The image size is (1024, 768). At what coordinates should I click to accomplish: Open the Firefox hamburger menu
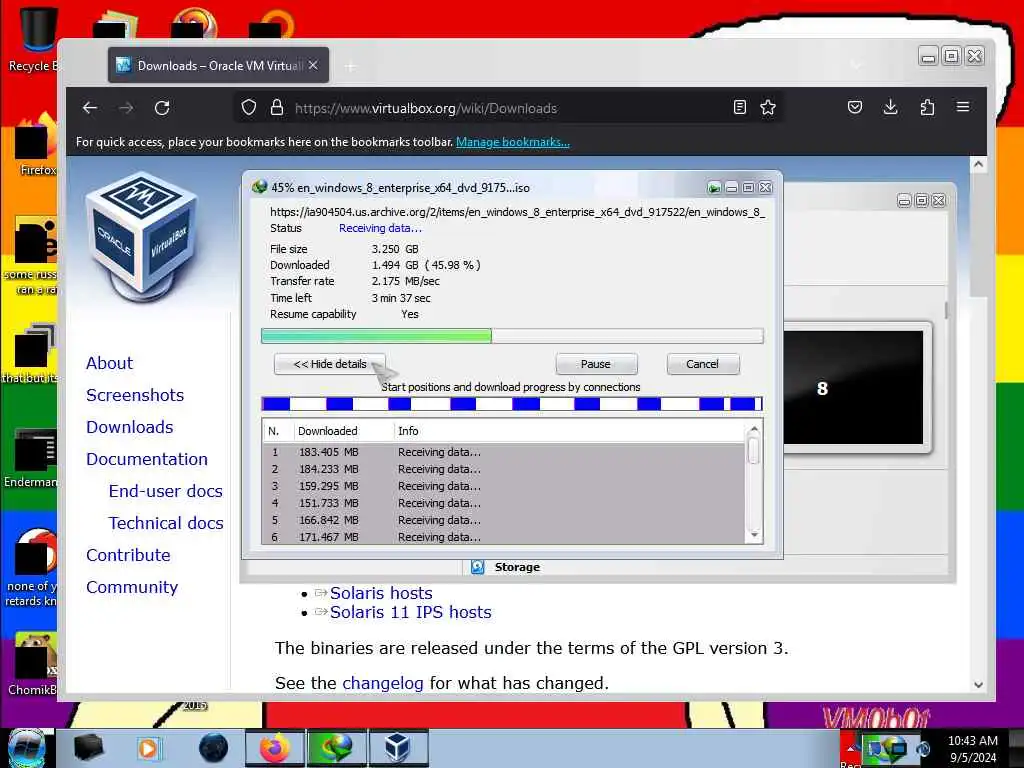[963, 107]
